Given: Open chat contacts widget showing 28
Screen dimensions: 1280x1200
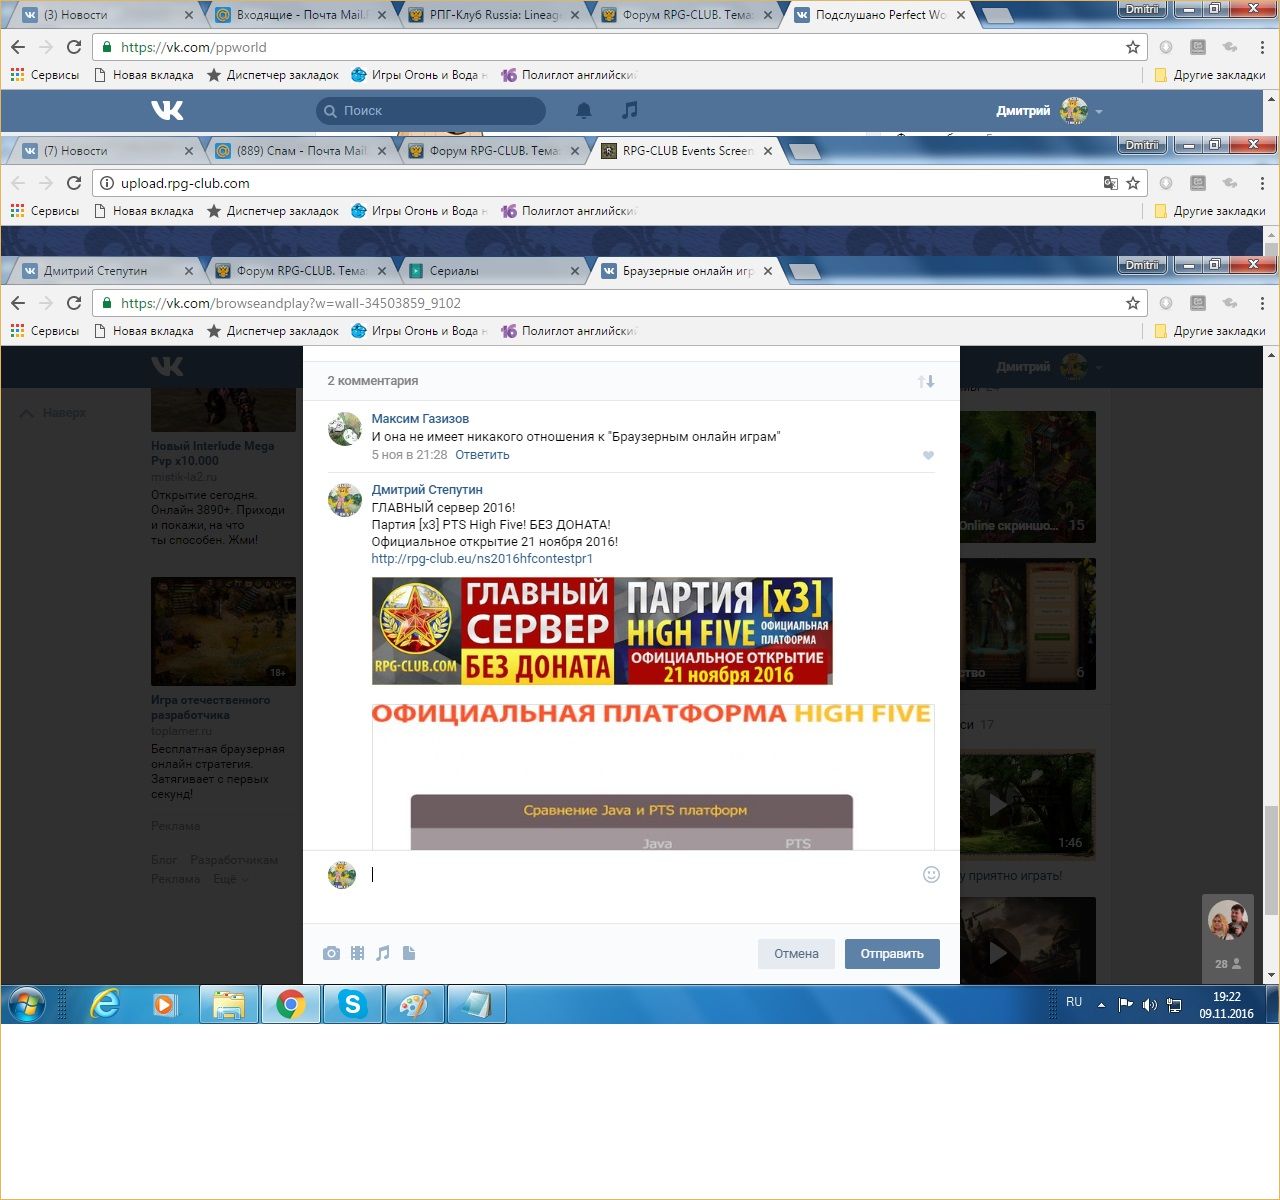Looking at the screenshot, I should [1227, 938].
